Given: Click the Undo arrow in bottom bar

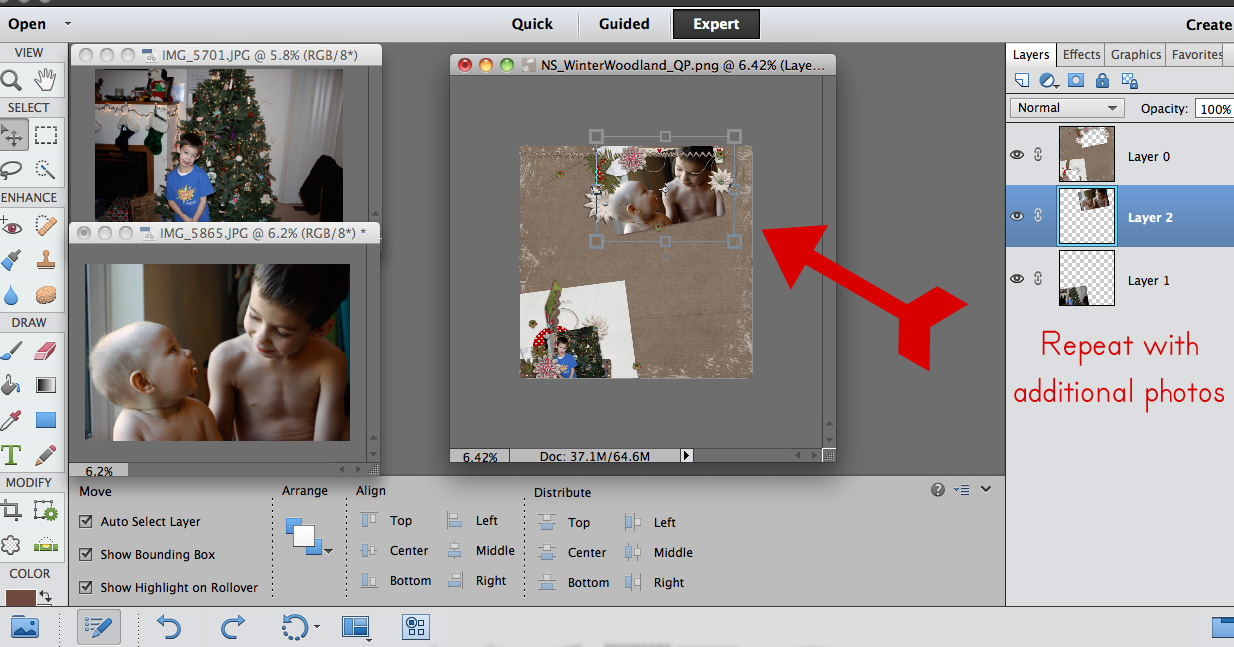Looking at the screenshot, I should pos(169,627).
